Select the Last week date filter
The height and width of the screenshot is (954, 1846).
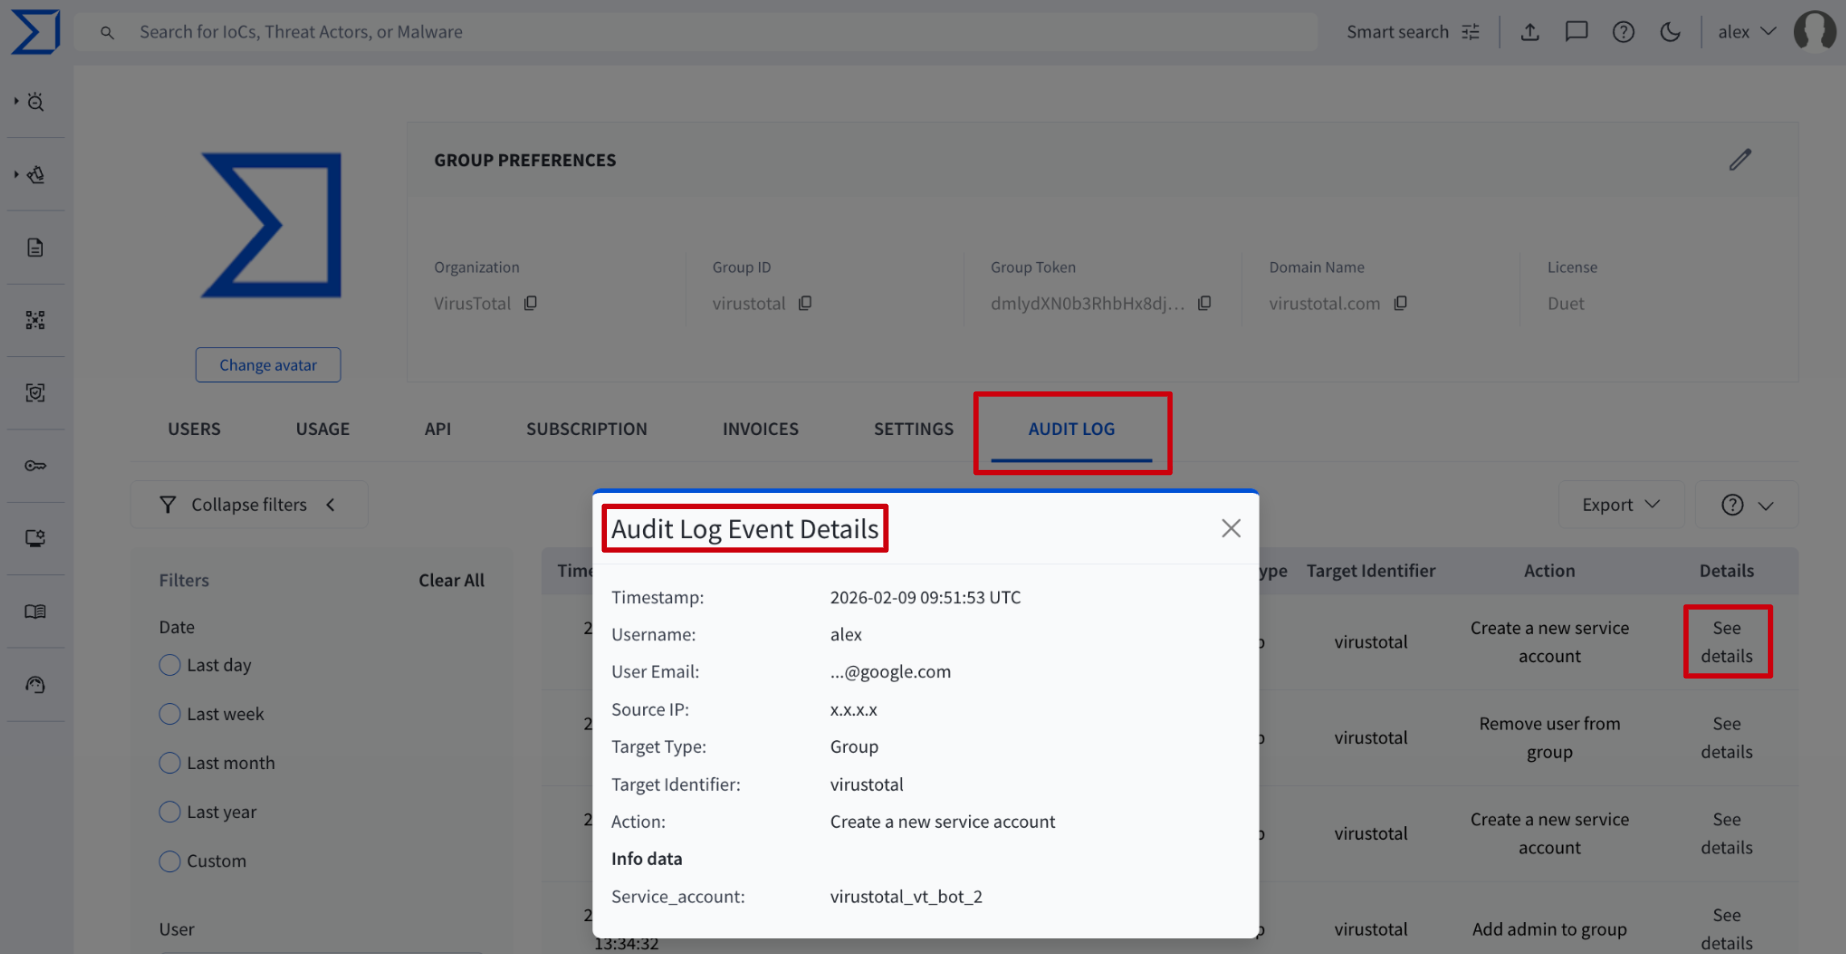(170, 714)
